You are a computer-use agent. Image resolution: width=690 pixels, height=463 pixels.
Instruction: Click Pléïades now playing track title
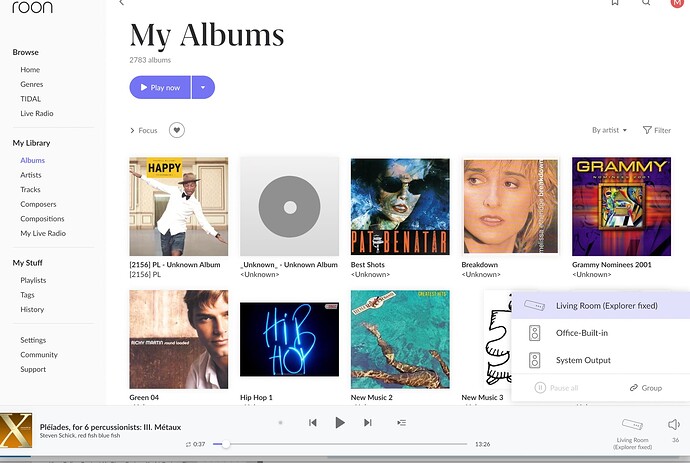point(110,427)
